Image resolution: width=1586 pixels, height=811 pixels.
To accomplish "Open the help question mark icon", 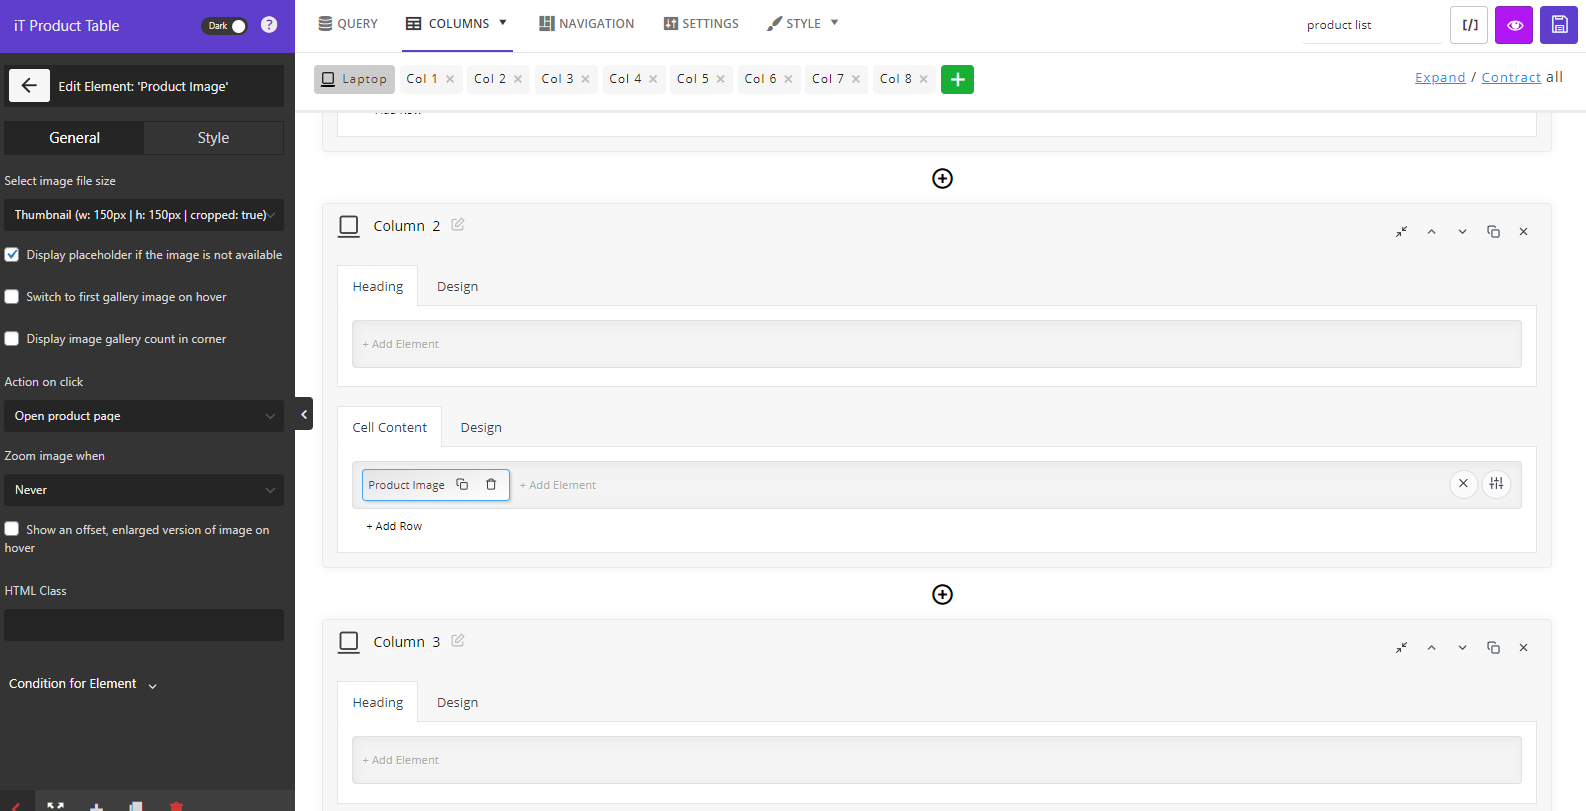I will (269, 25).
